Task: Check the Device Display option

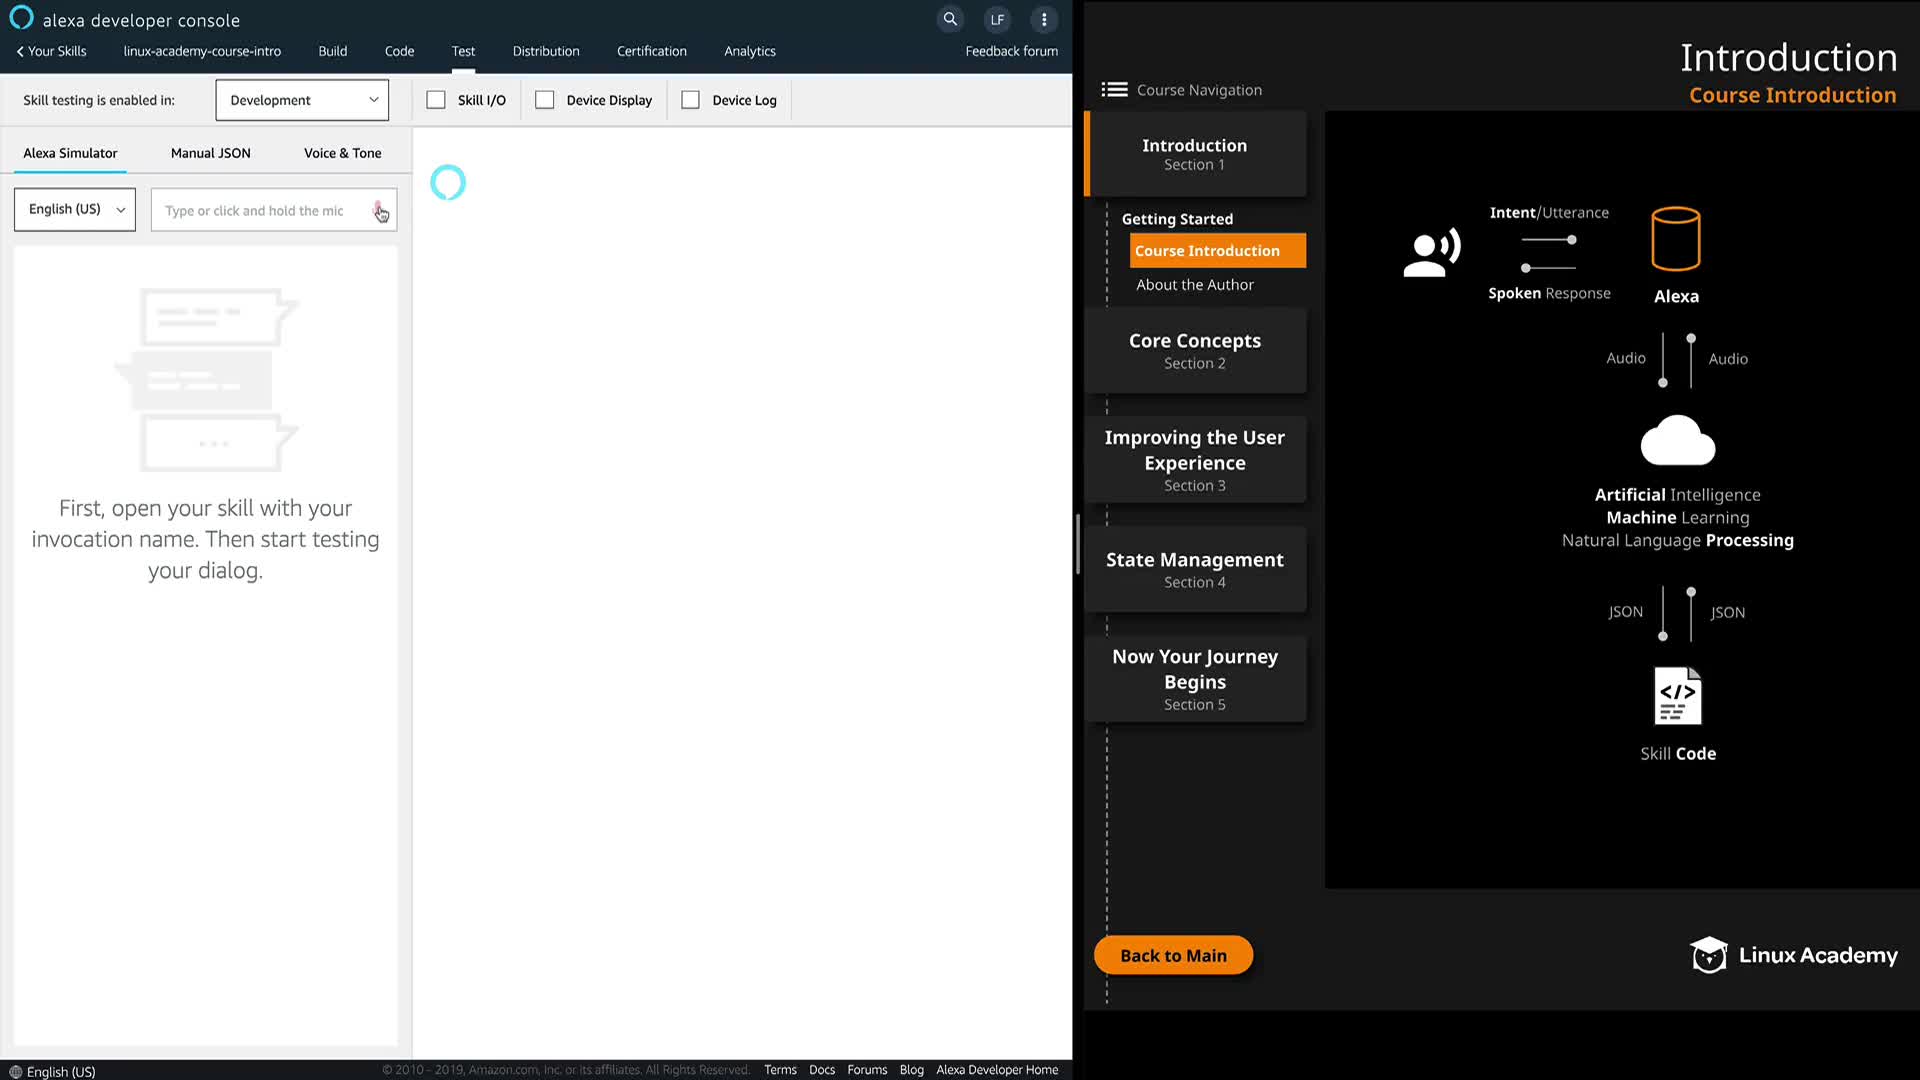Action: 545,100
